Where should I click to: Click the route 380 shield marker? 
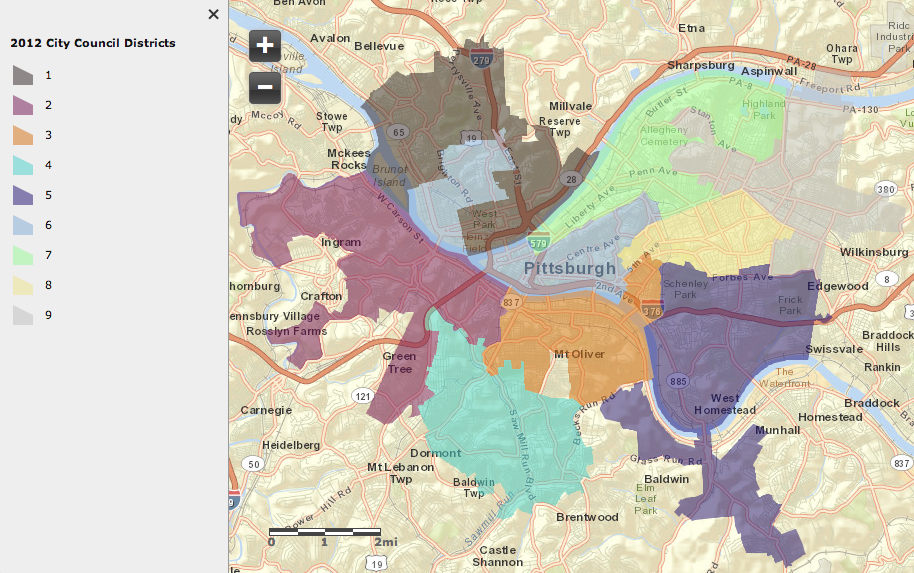(885, 189)
